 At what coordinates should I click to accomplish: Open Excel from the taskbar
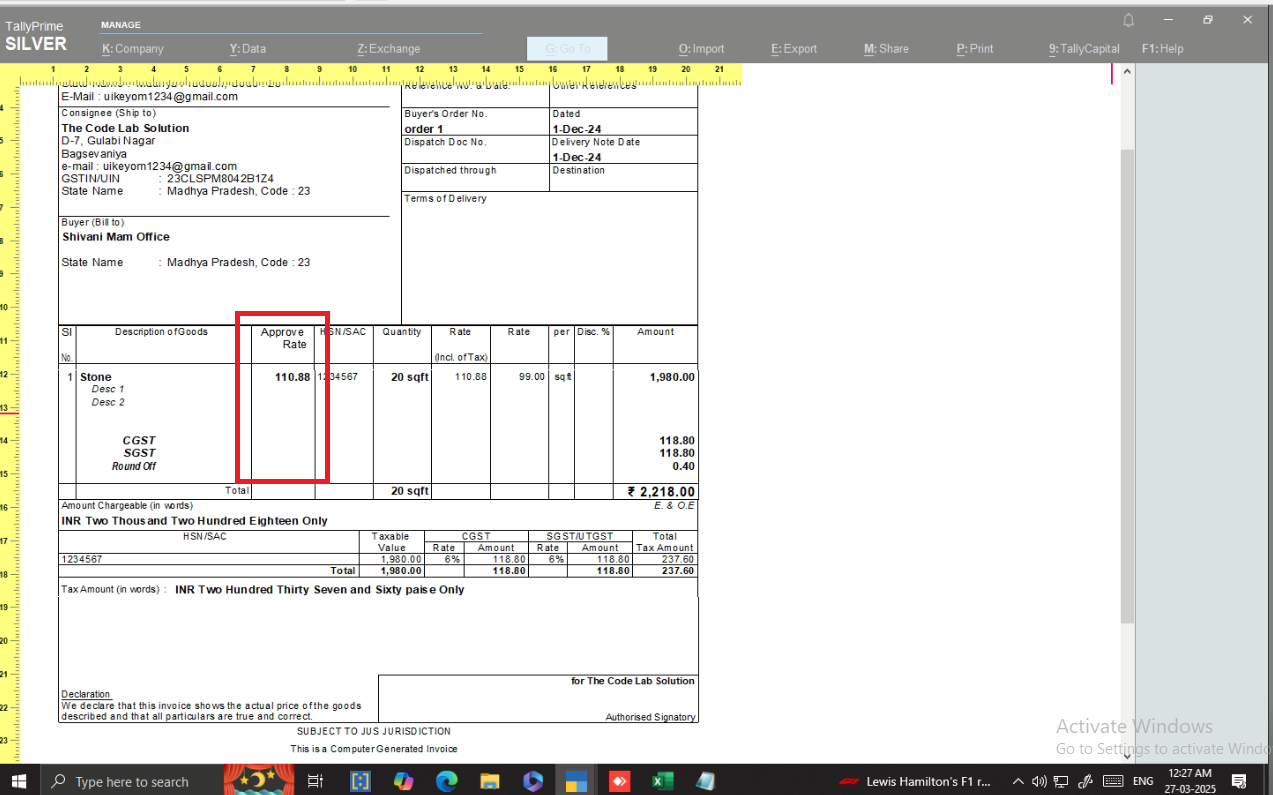click(x=662, y=781)
